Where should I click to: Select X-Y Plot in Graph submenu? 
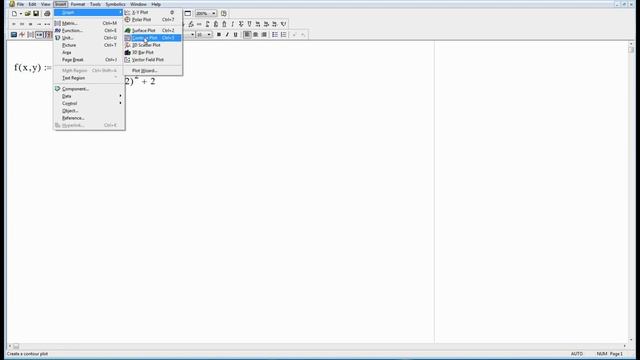pos(153,12)
